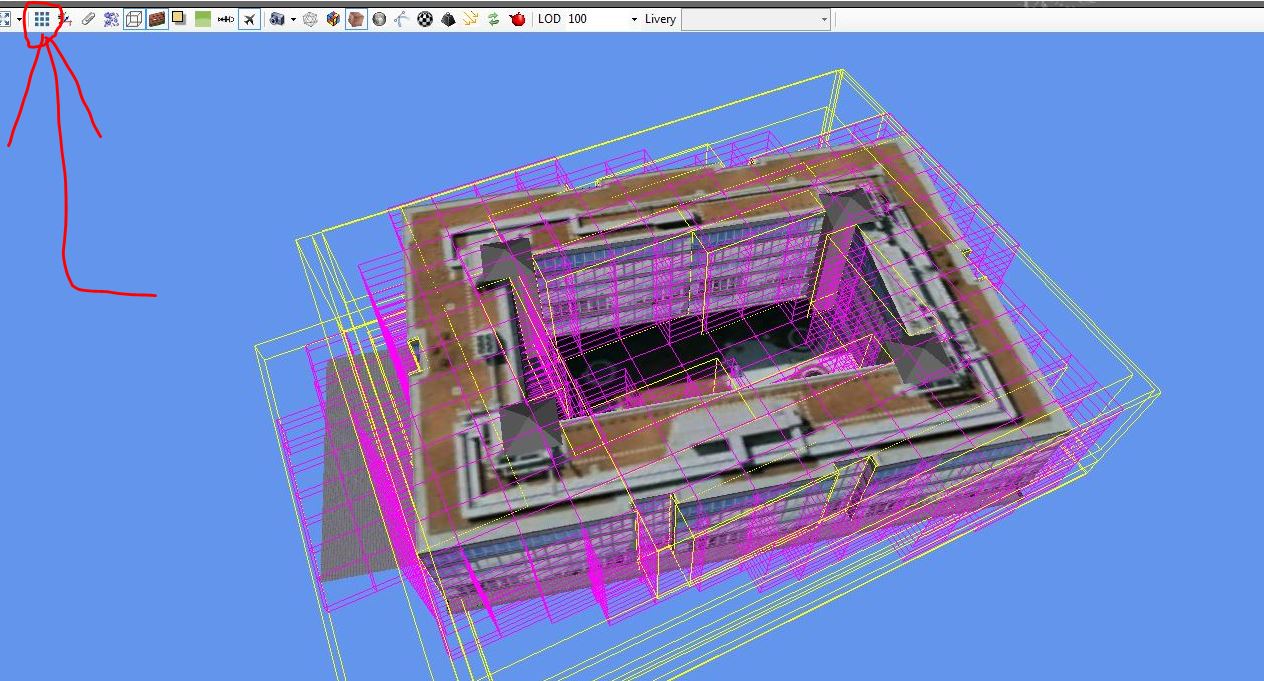Click the blue particle effects icon
The height and width of the screenshot is (681, 1264).
pyautogui.click(x=111, y=19)
